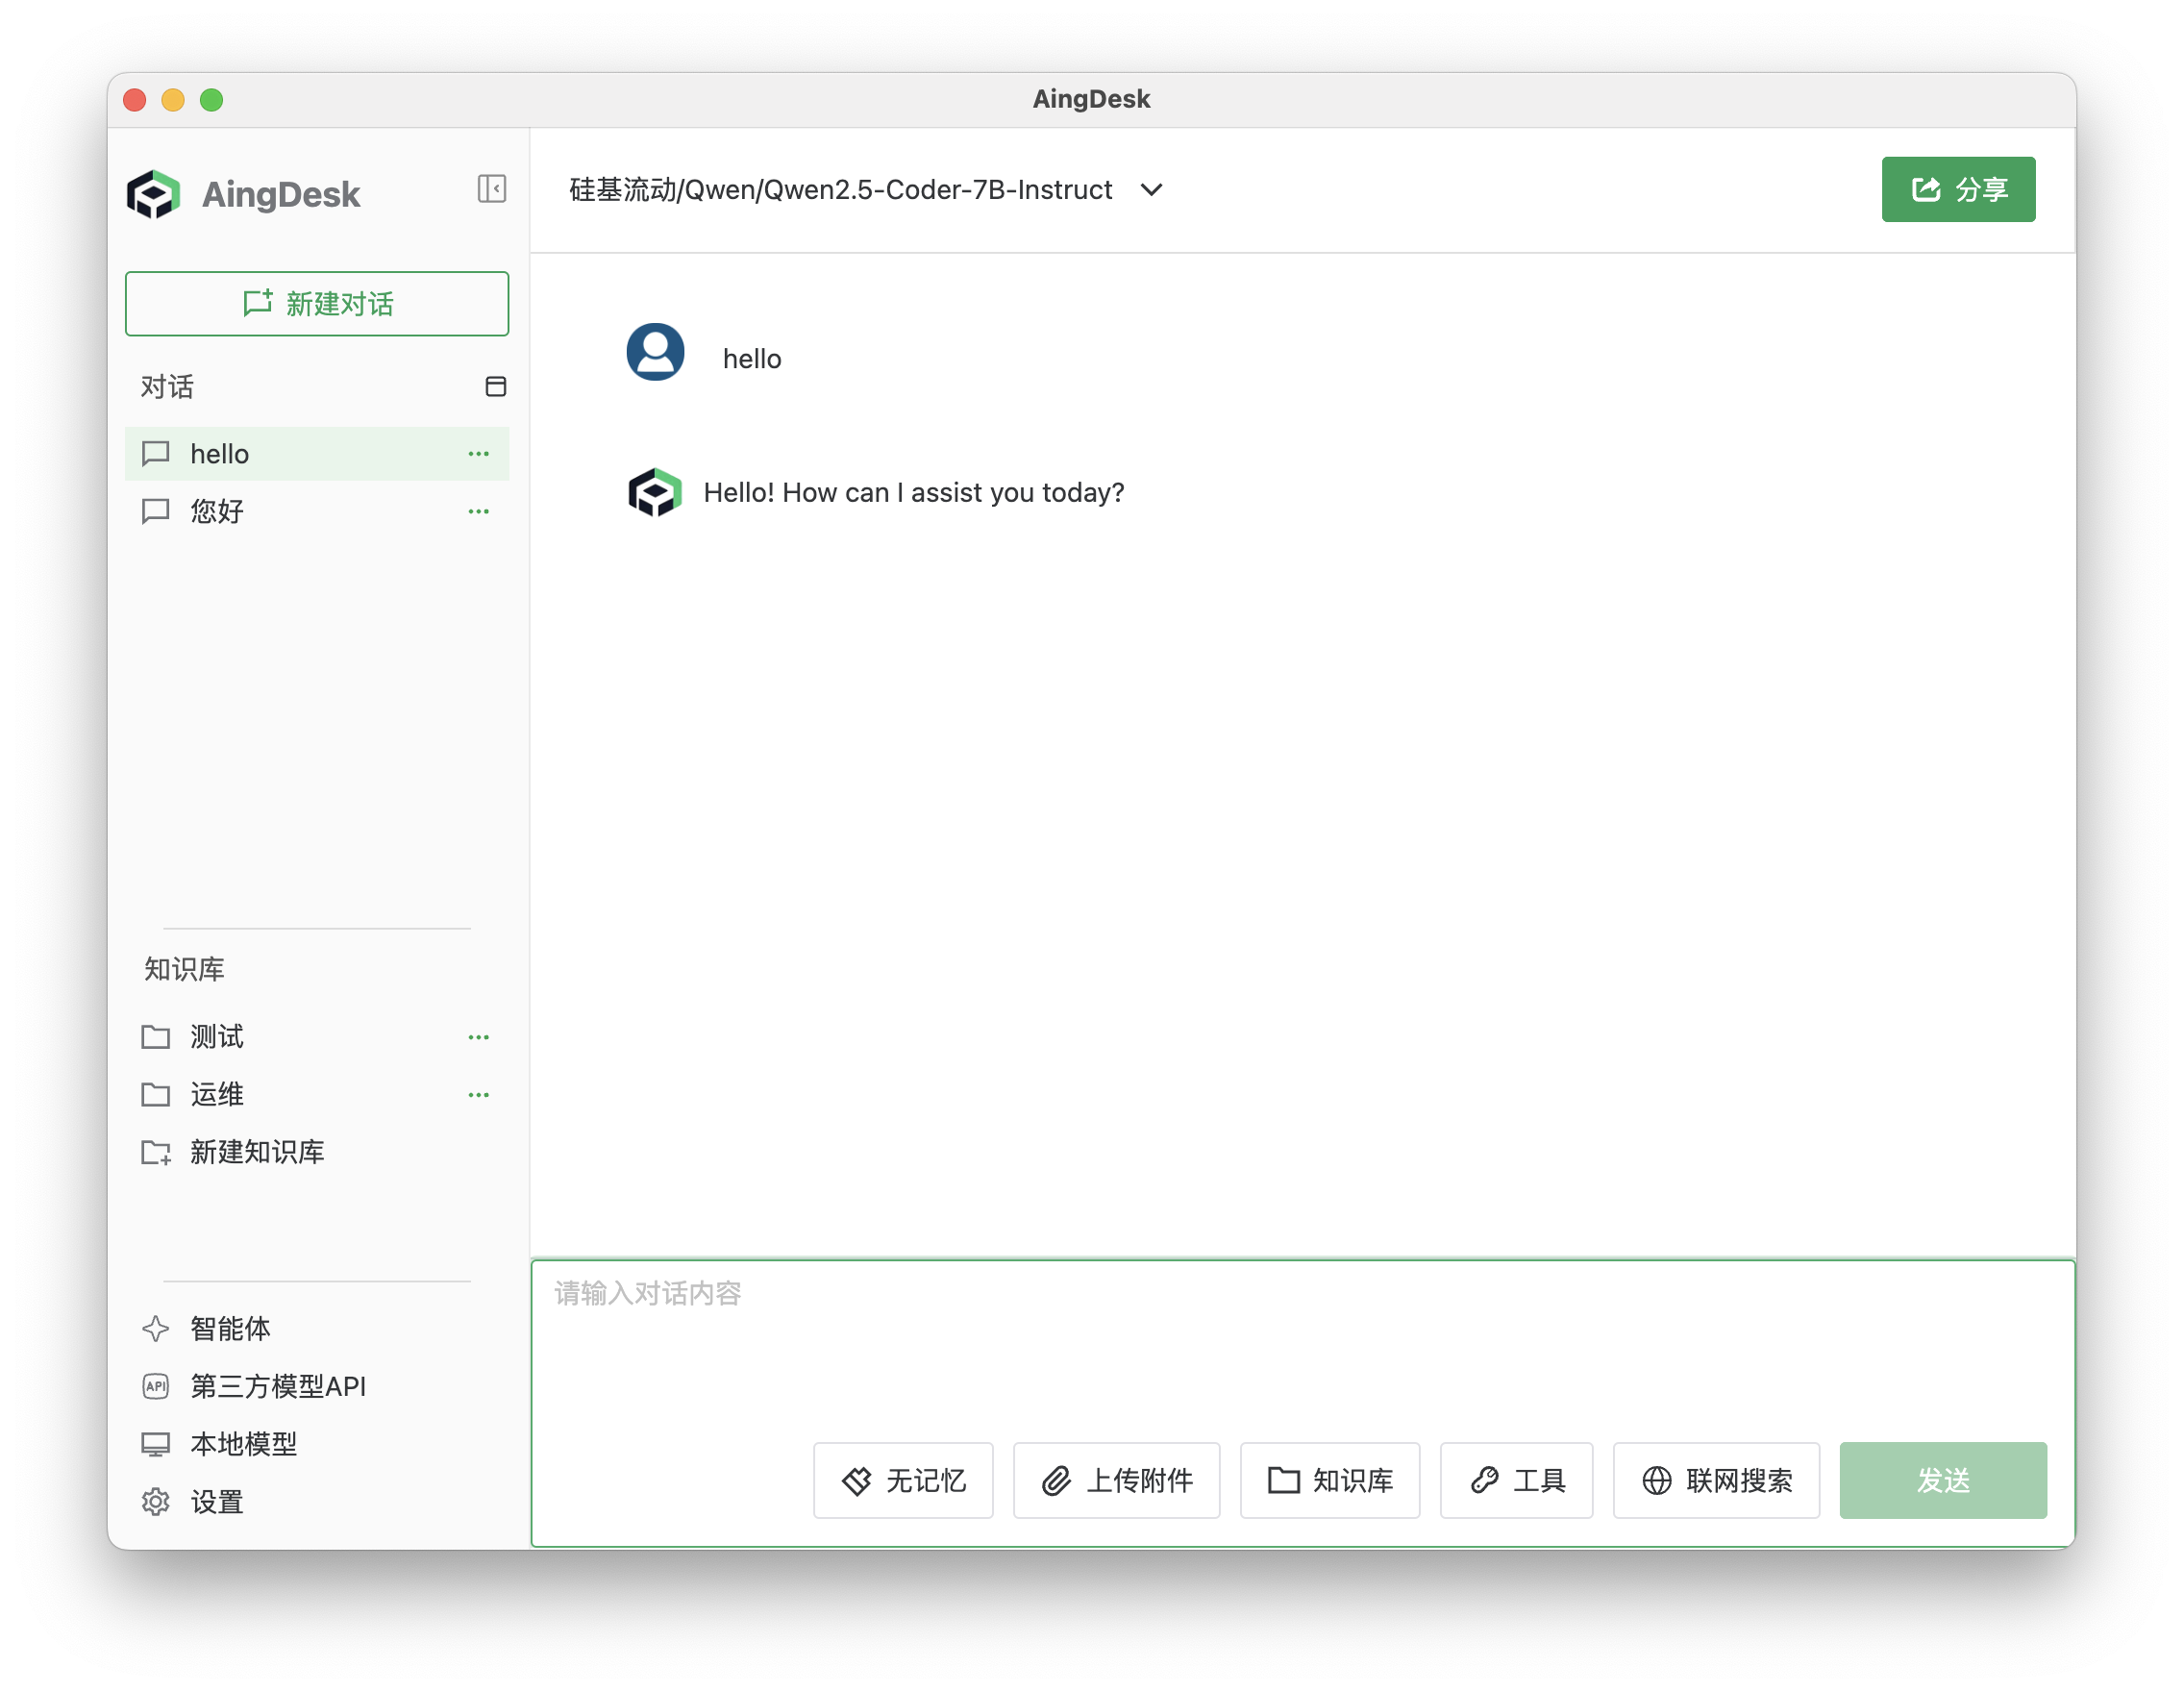
Task: Click the 新建对话 button
Action: coord(317,304)
